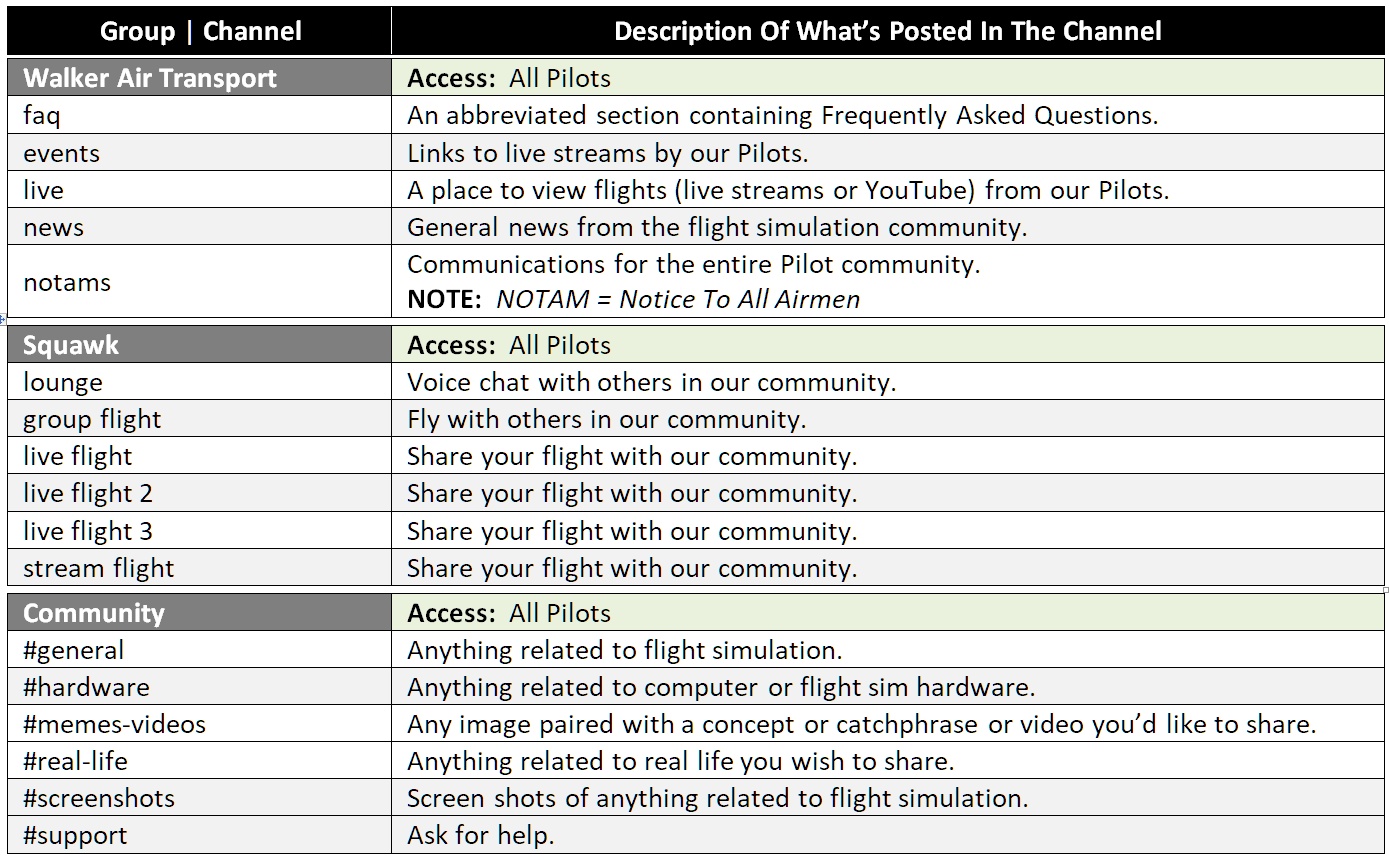
Task: Click the live flight 2 channel
Action: [x=199, y=493]
